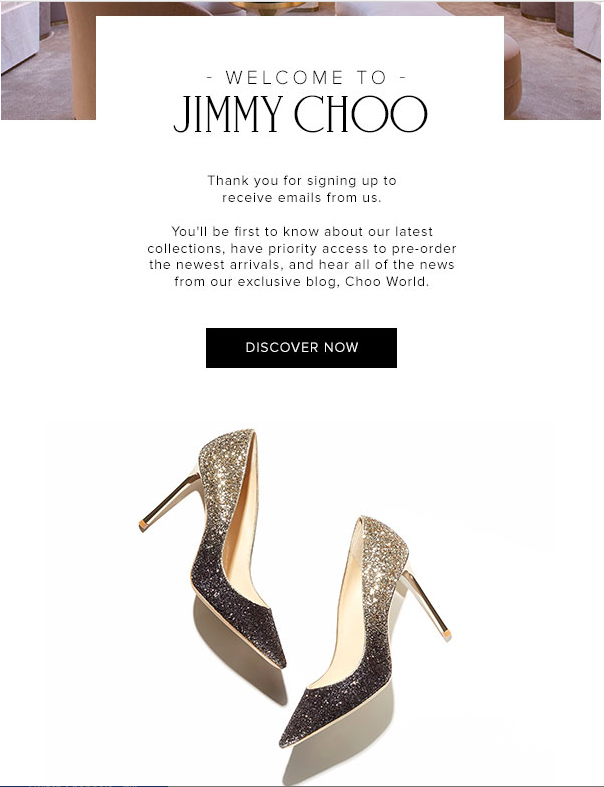Screen dimensions: 604x787
Task: Click the 'receive emails from us' line
Action: 302,198
